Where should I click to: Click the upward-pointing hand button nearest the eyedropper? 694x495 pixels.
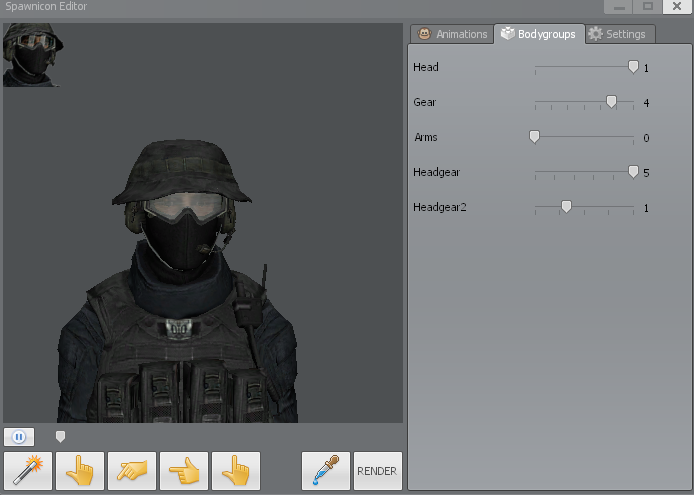tap(236, 471)
